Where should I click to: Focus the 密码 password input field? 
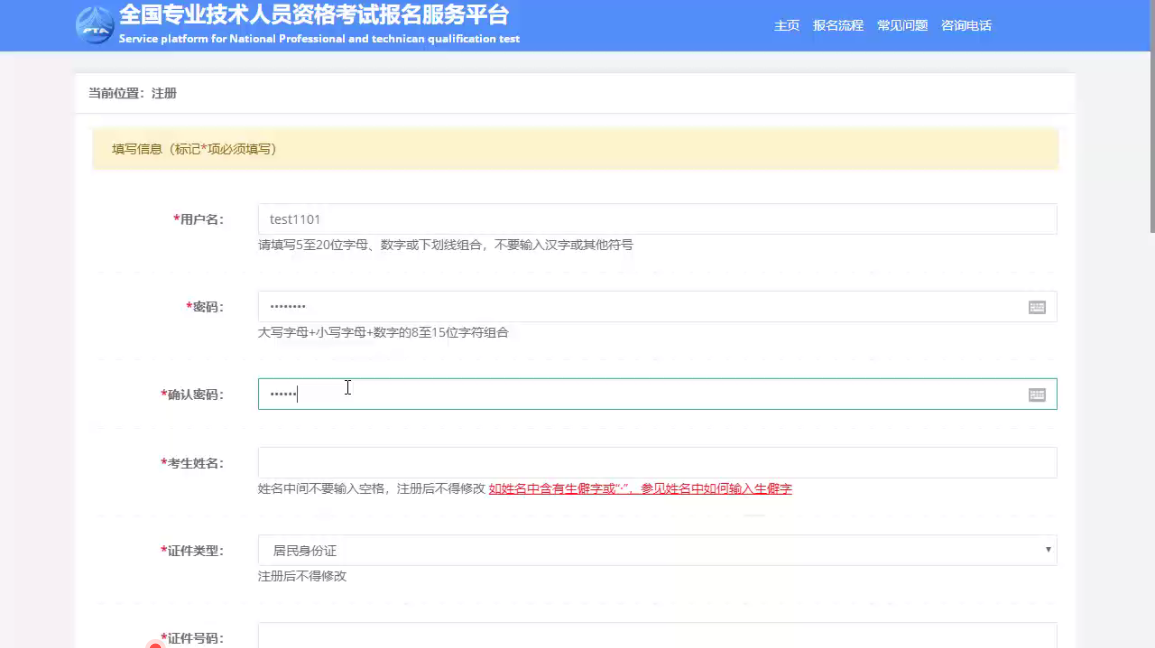pyautogui.click(x=640, y=307)
